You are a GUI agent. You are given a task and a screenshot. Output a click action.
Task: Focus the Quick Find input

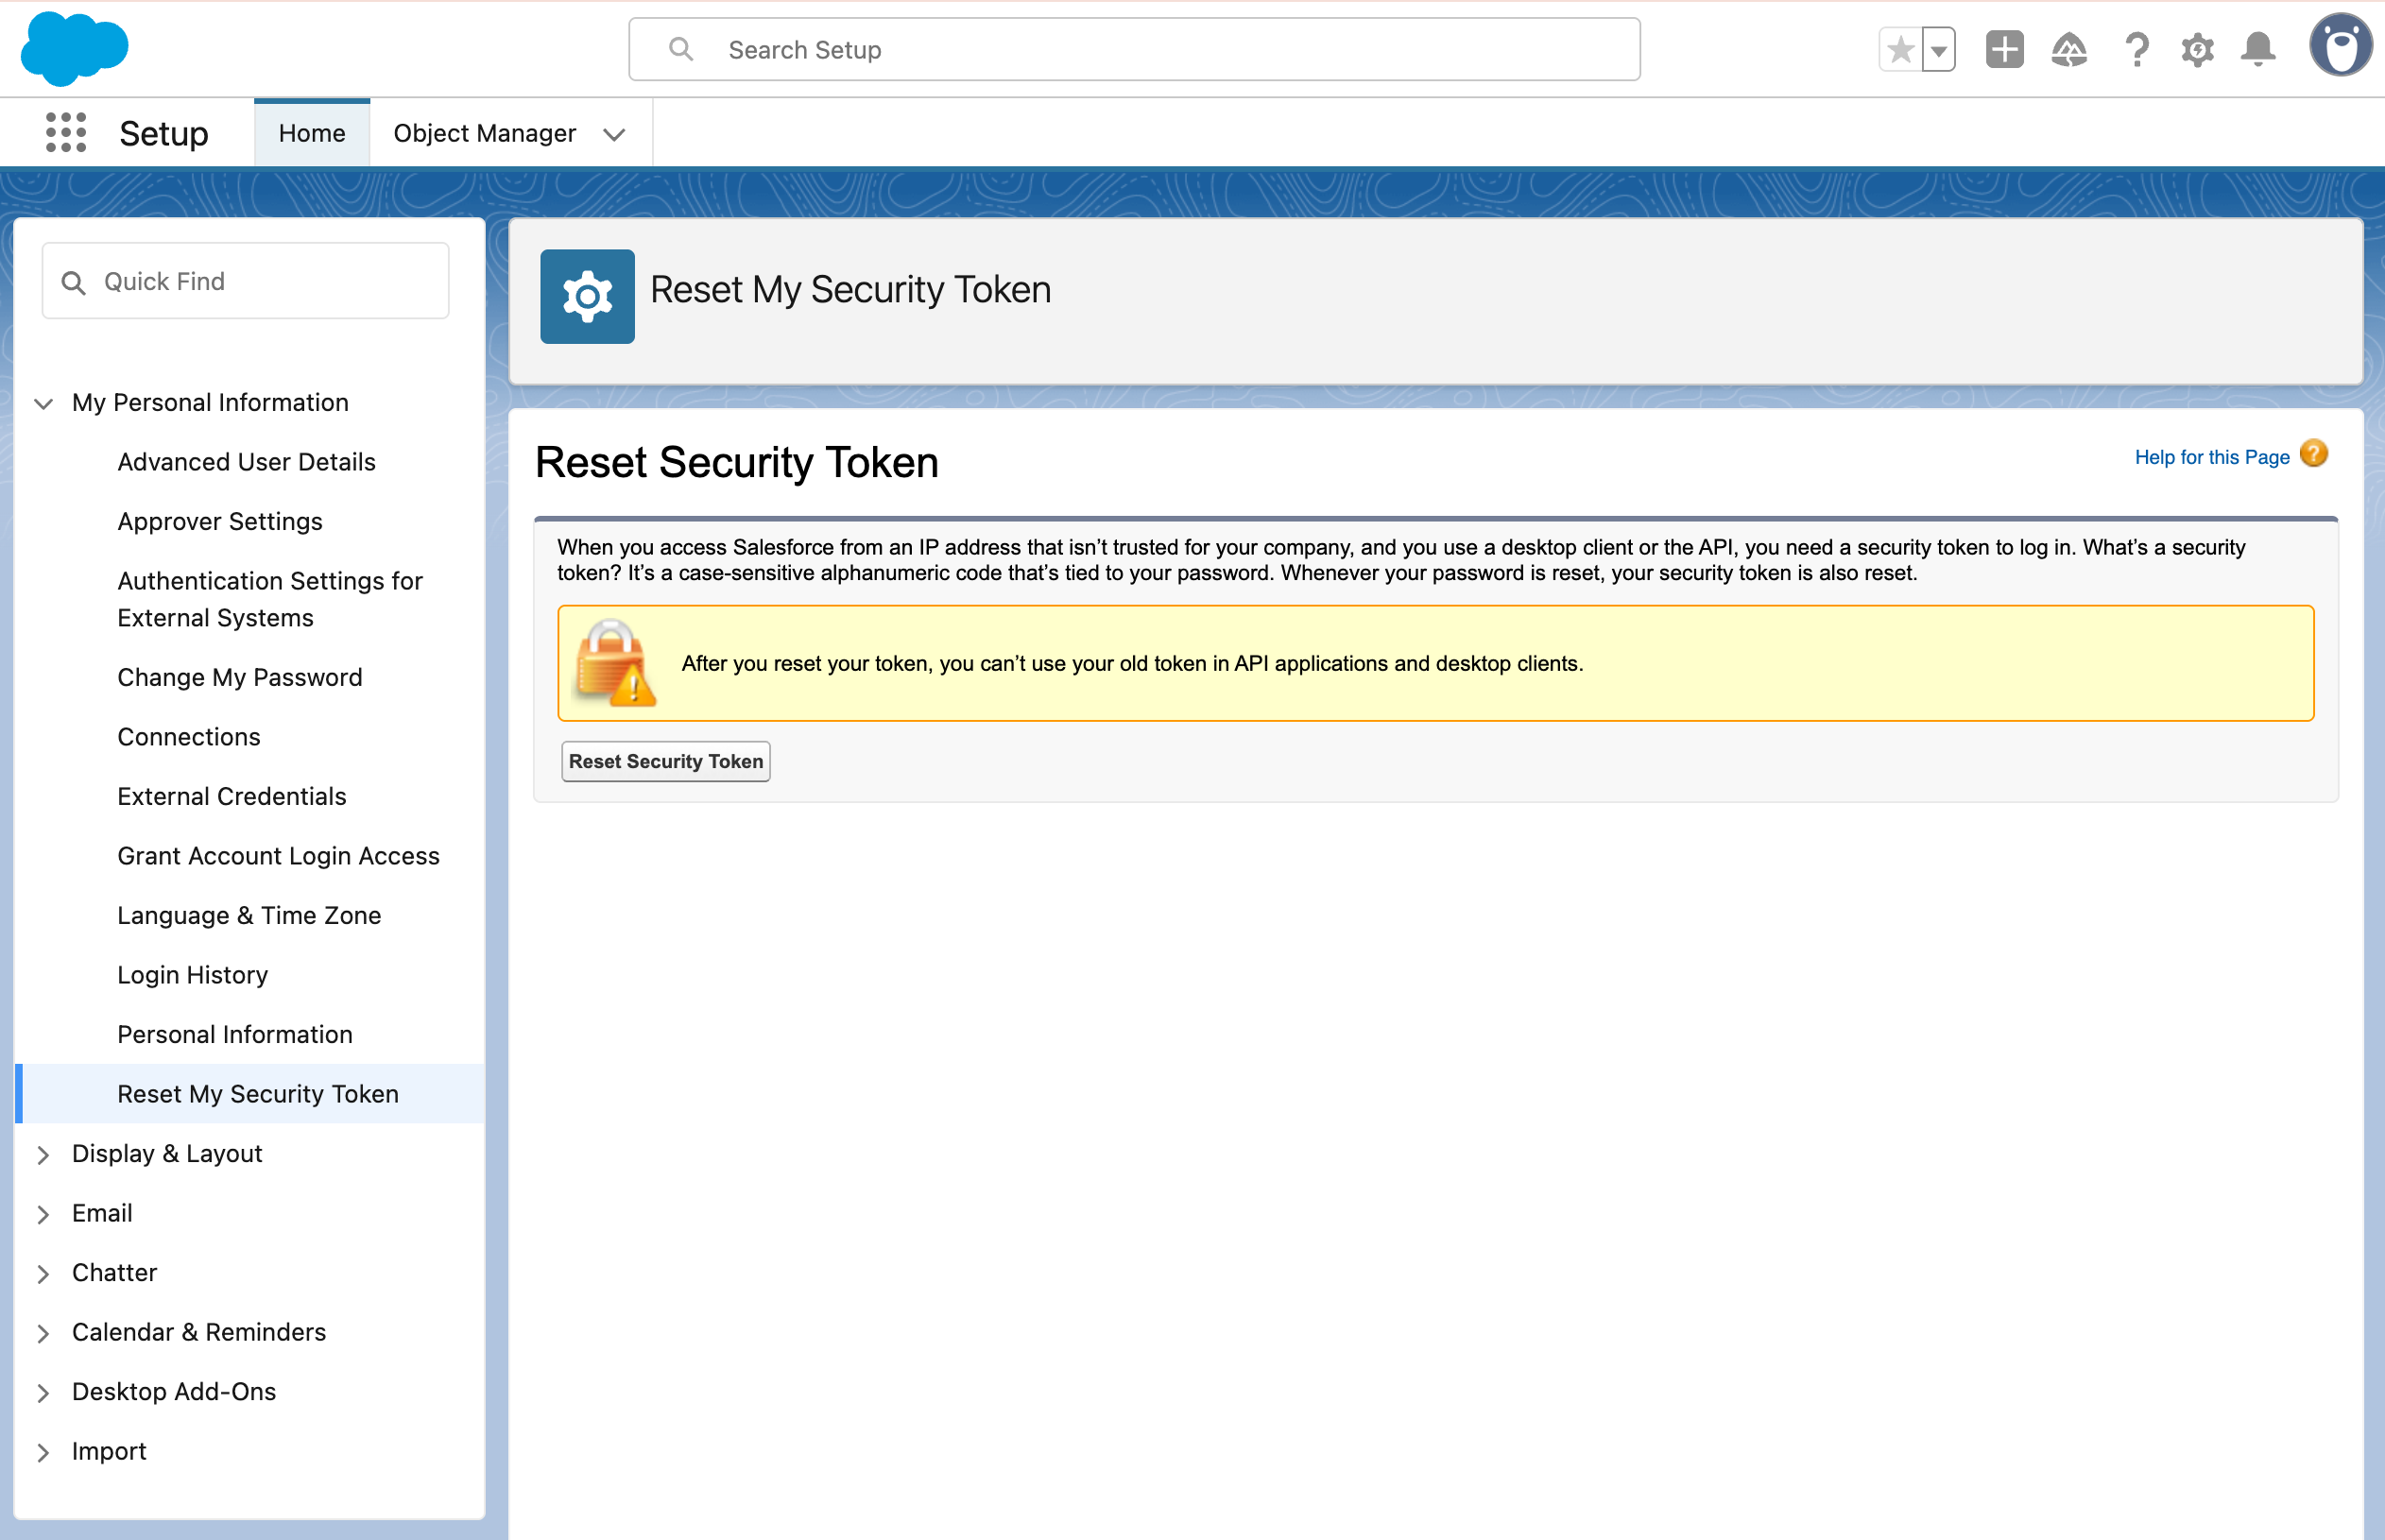point(245,281)
